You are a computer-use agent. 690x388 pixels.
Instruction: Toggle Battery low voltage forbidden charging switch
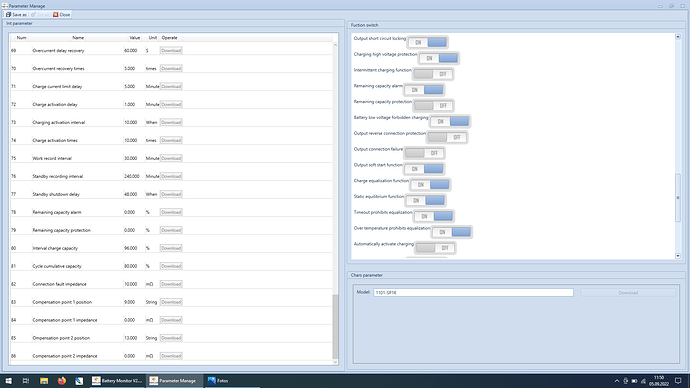(x=450, y=121)
